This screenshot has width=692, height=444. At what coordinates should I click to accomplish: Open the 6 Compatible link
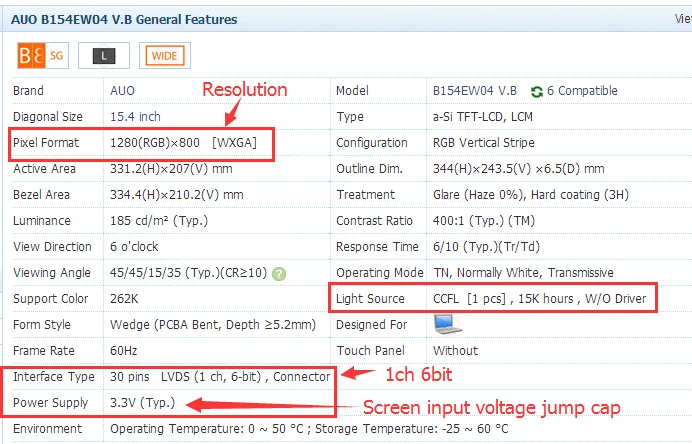click(582, 91)
